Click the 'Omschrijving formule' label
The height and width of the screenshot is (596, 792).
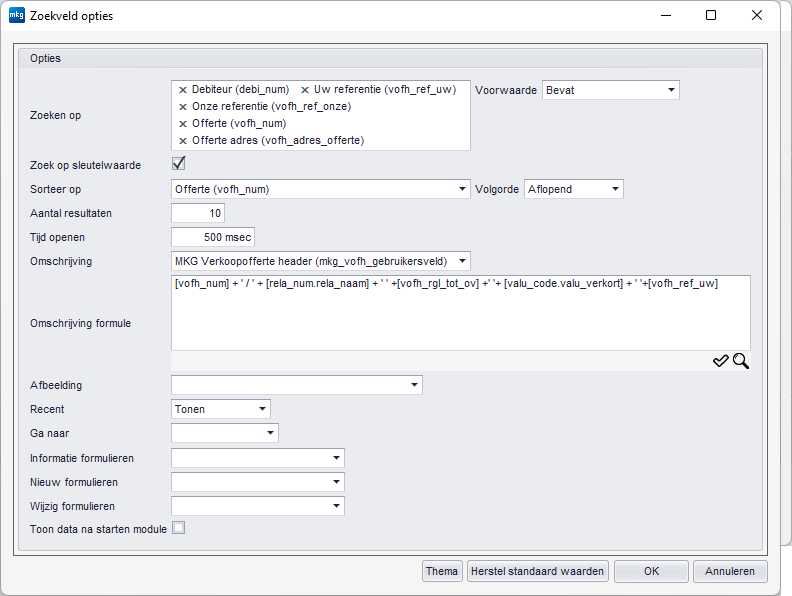pos(80,323)
